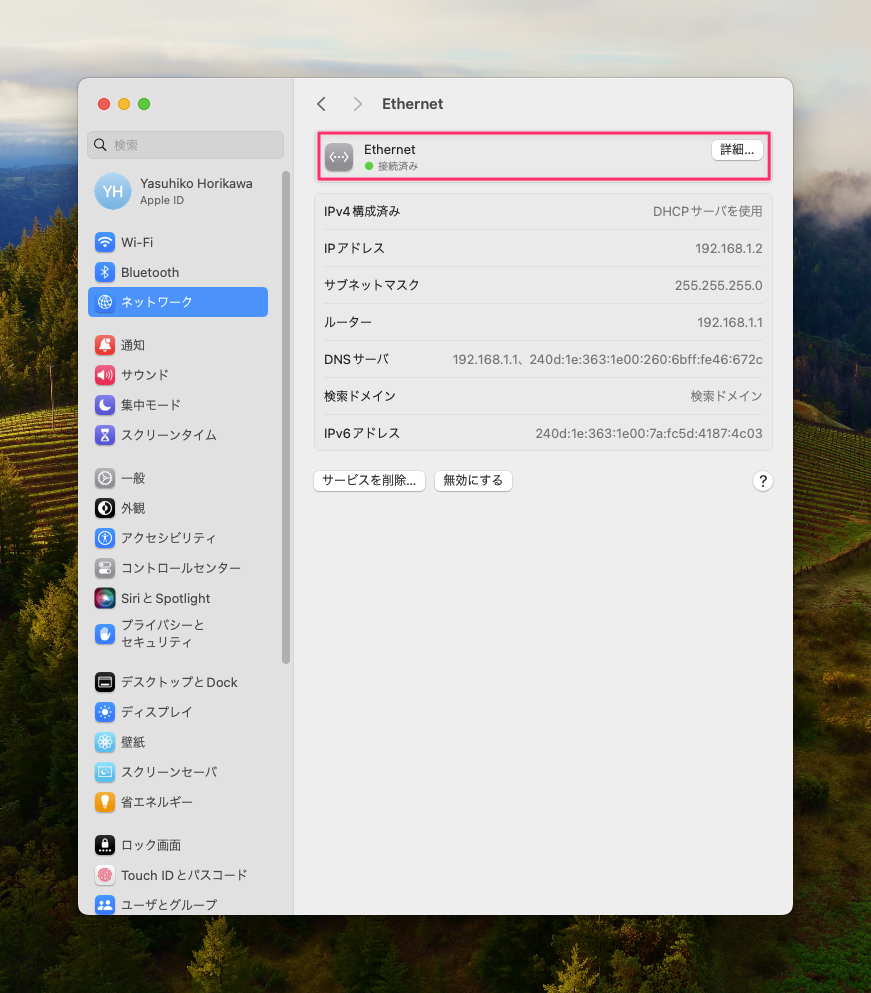Select Siri と Spotlight icon
The image size is (871, 993).
(x=105, y=598)
